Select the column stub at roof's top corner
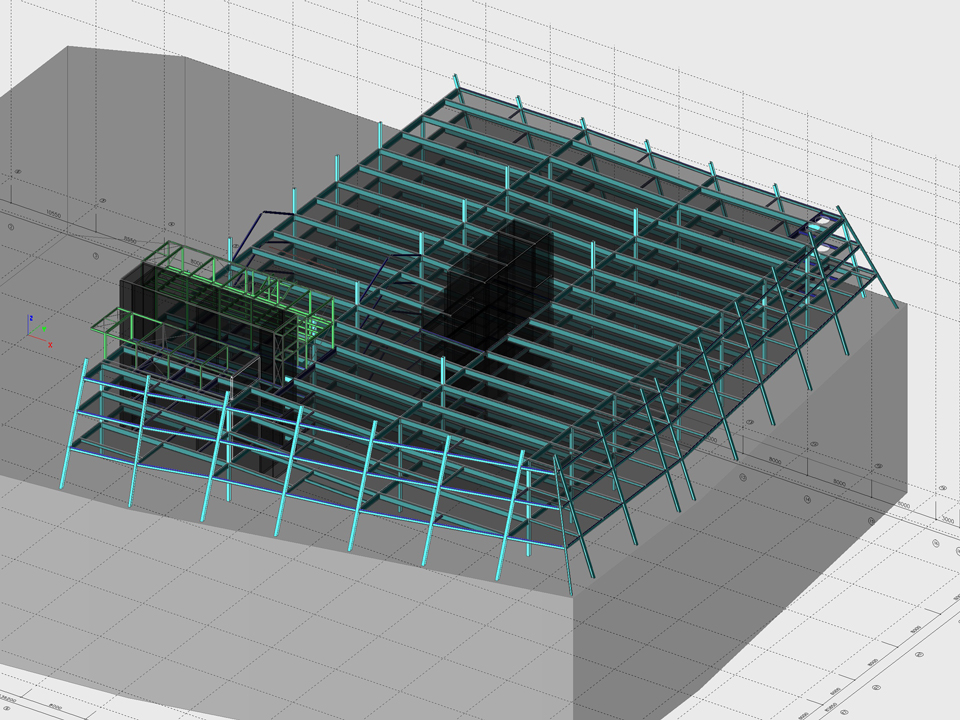The width and height of the screenshot is (960, 720). point(457,82)
